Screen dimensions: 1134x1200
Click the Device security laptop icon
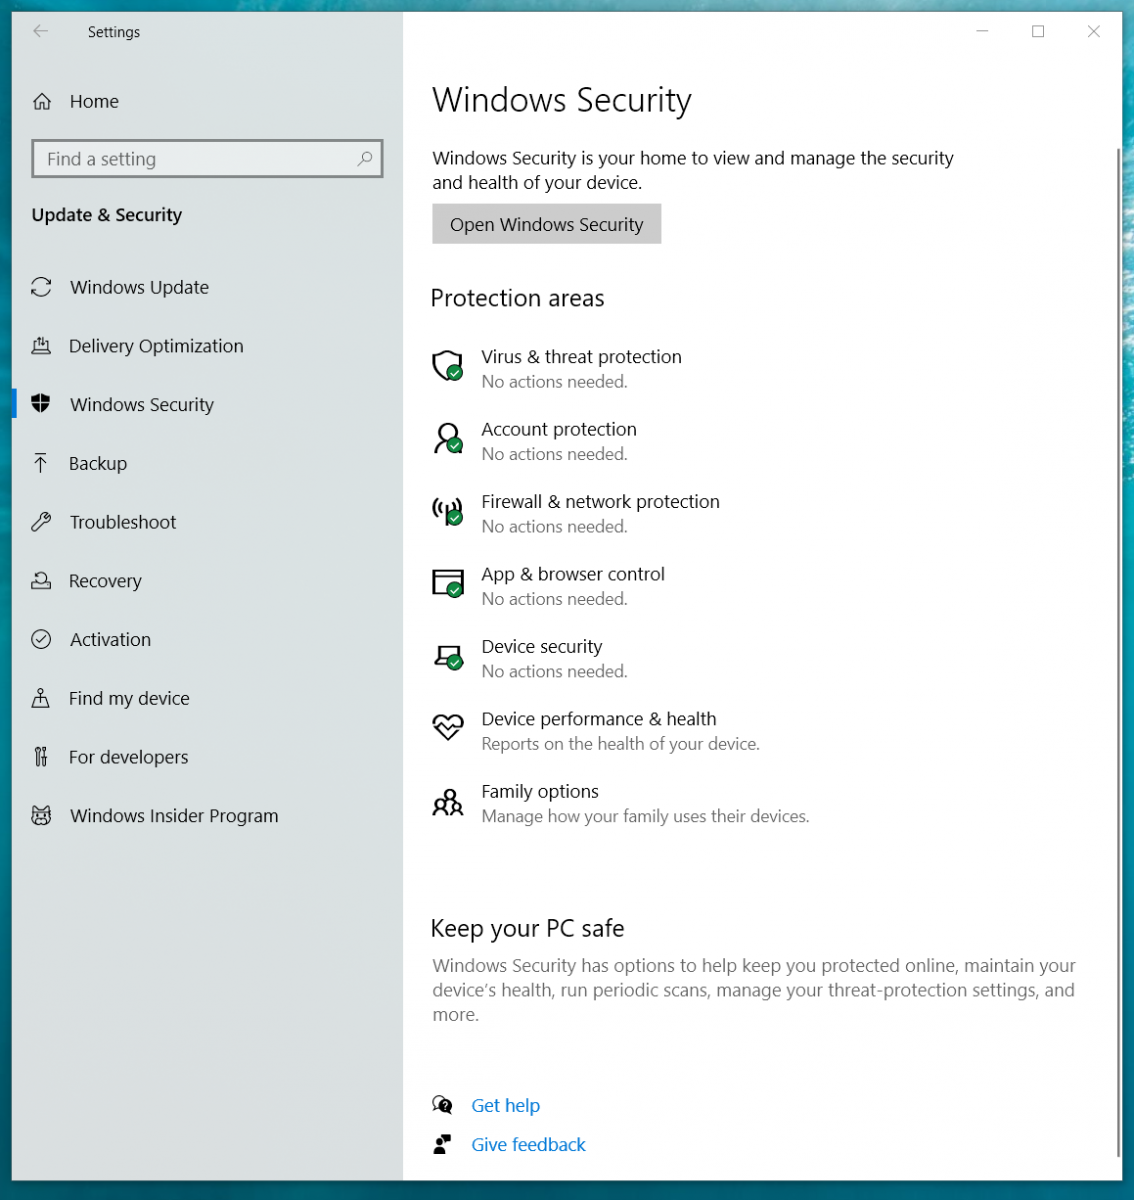pos(448,656)
